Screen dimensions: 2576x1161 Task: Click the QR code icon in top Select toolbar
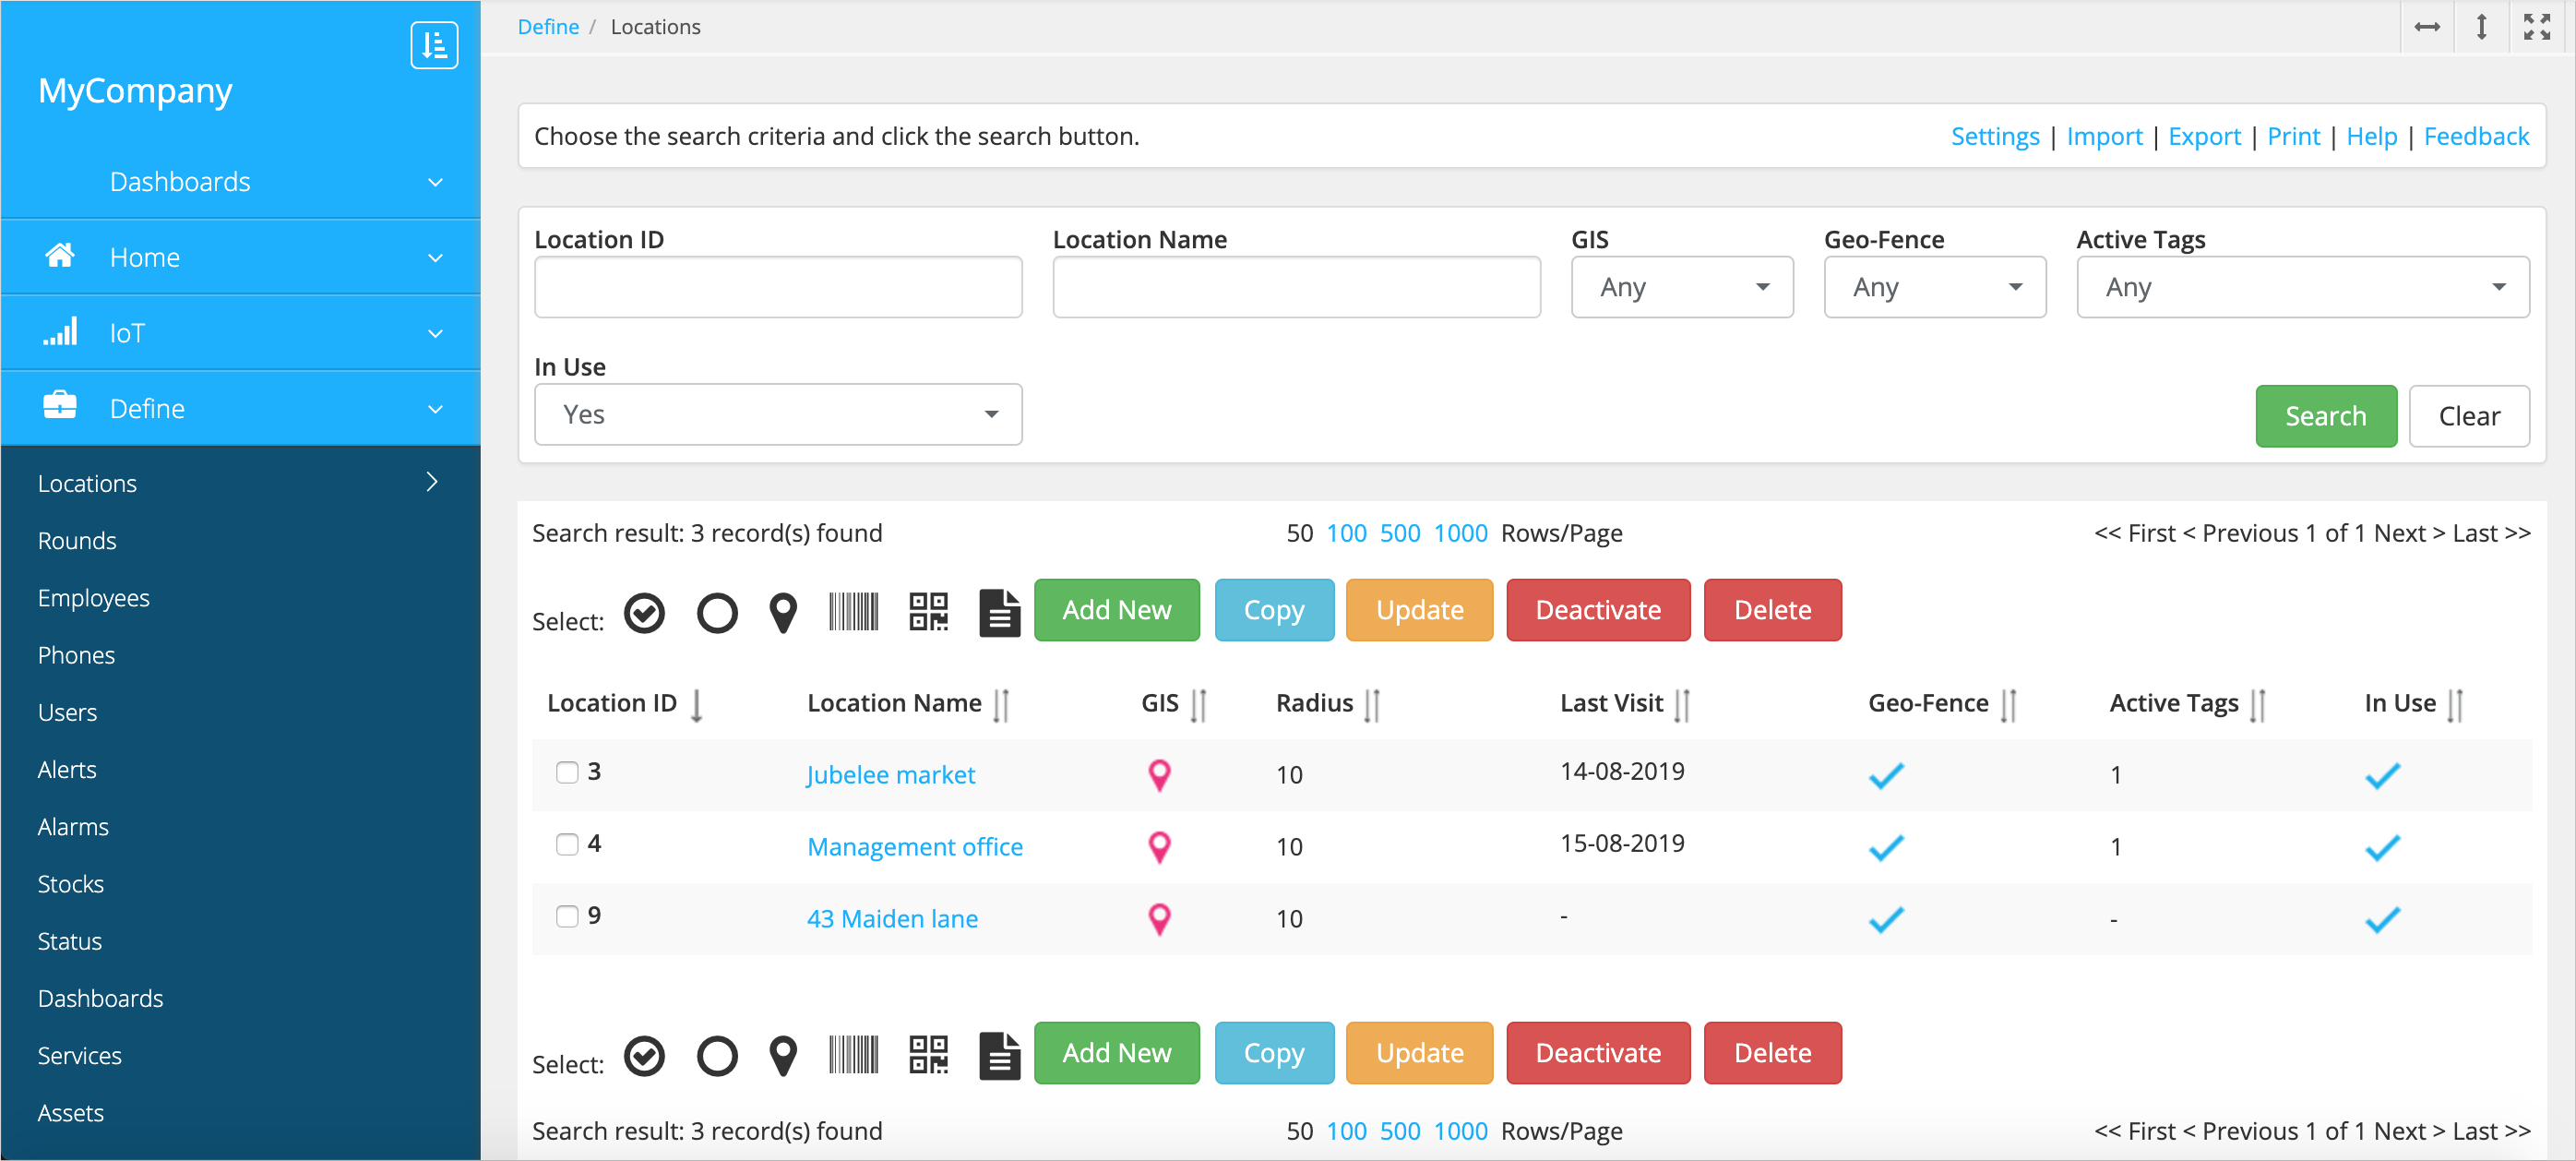[928, 611]
